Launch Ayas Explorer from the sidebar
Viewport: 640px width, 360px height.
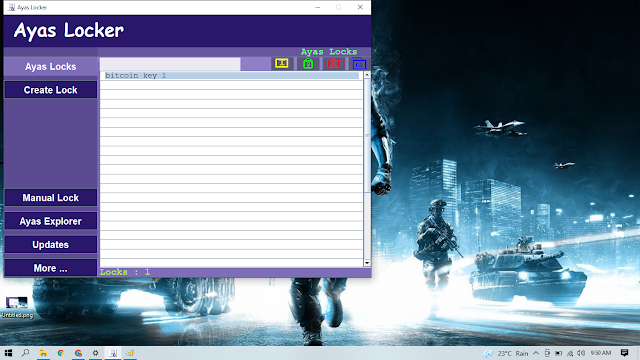pos(51,221)
